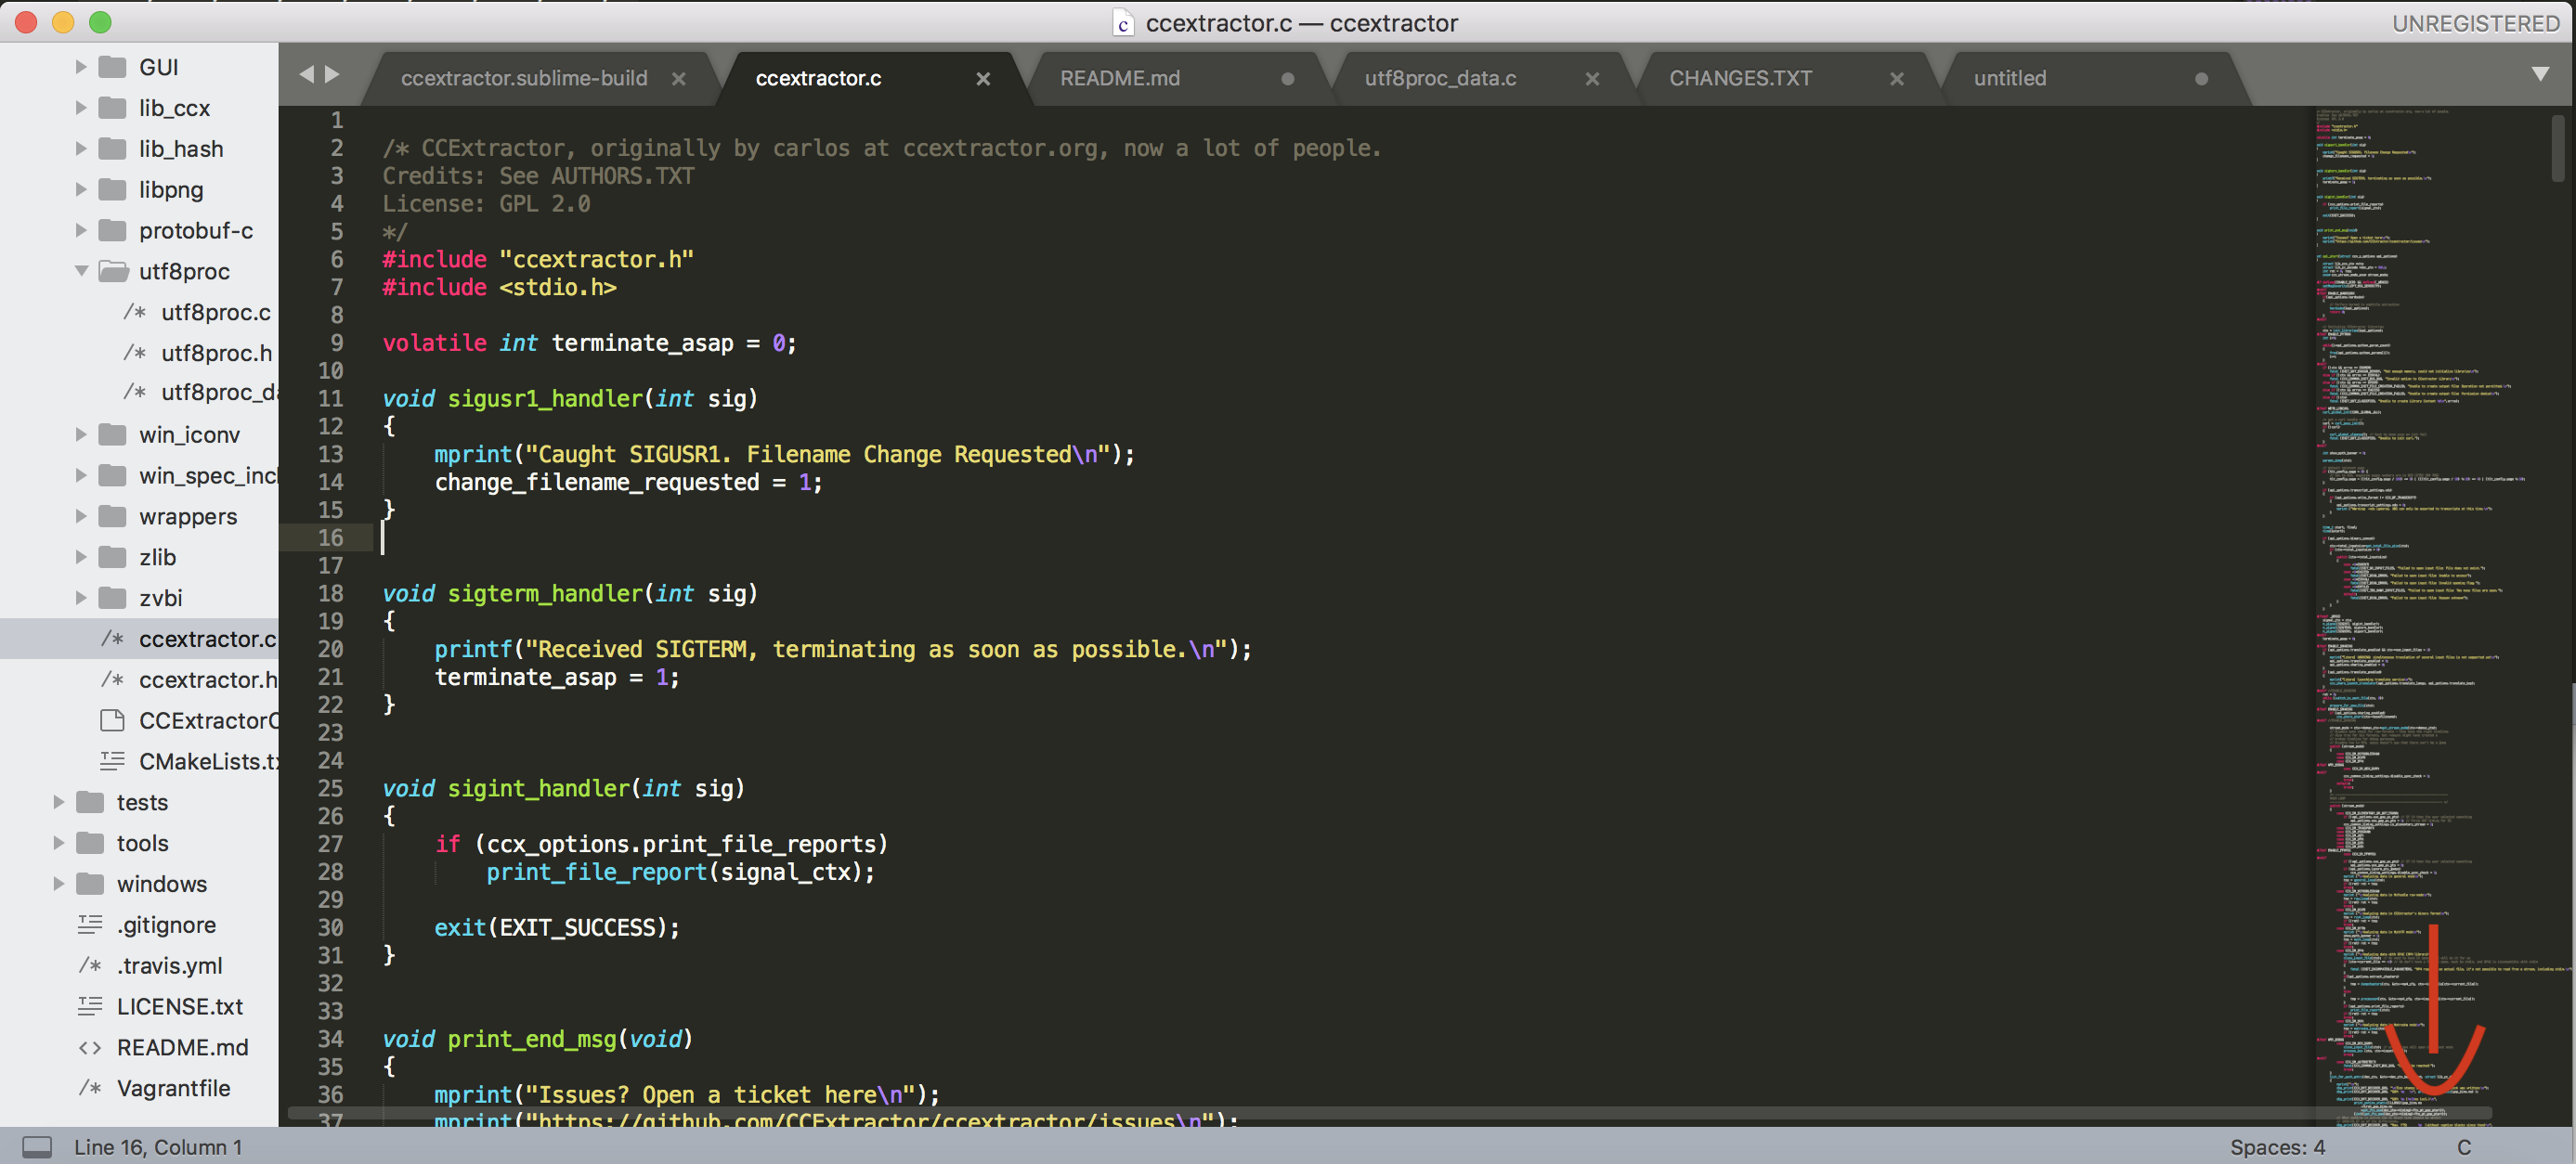Screen dimensions: 2576x1164
Task: Change the C syntax selector in status bar
Action: [2463, 1146]
